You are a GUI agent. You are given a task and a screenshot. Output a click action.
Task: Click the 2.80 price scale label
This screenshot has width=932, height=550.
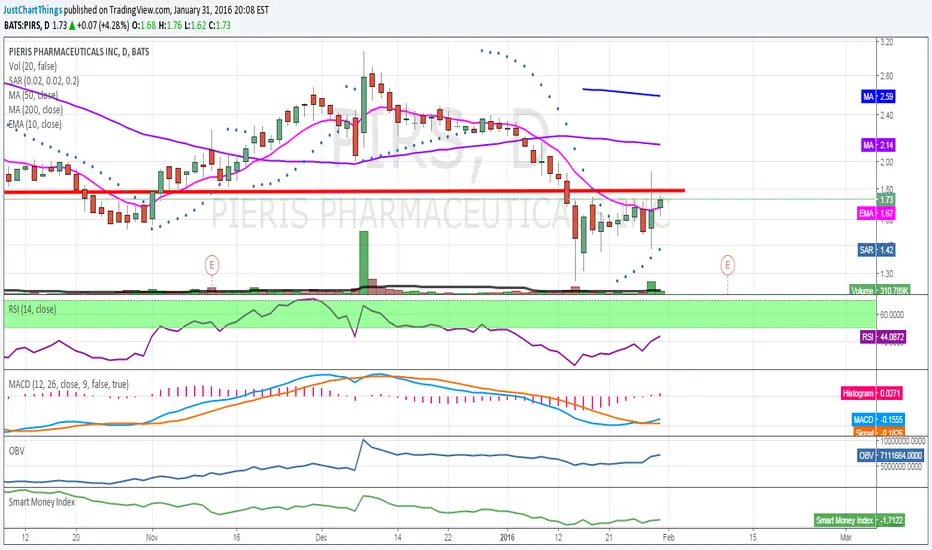point(886,76)
